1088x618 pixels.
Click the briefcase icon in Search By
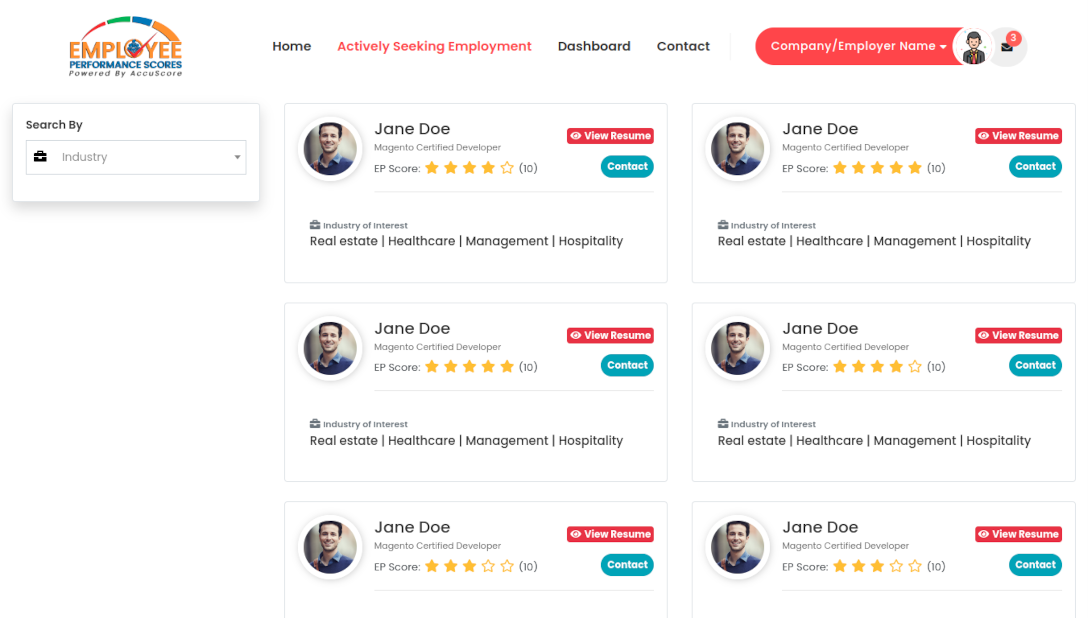[x=40, y=157]
